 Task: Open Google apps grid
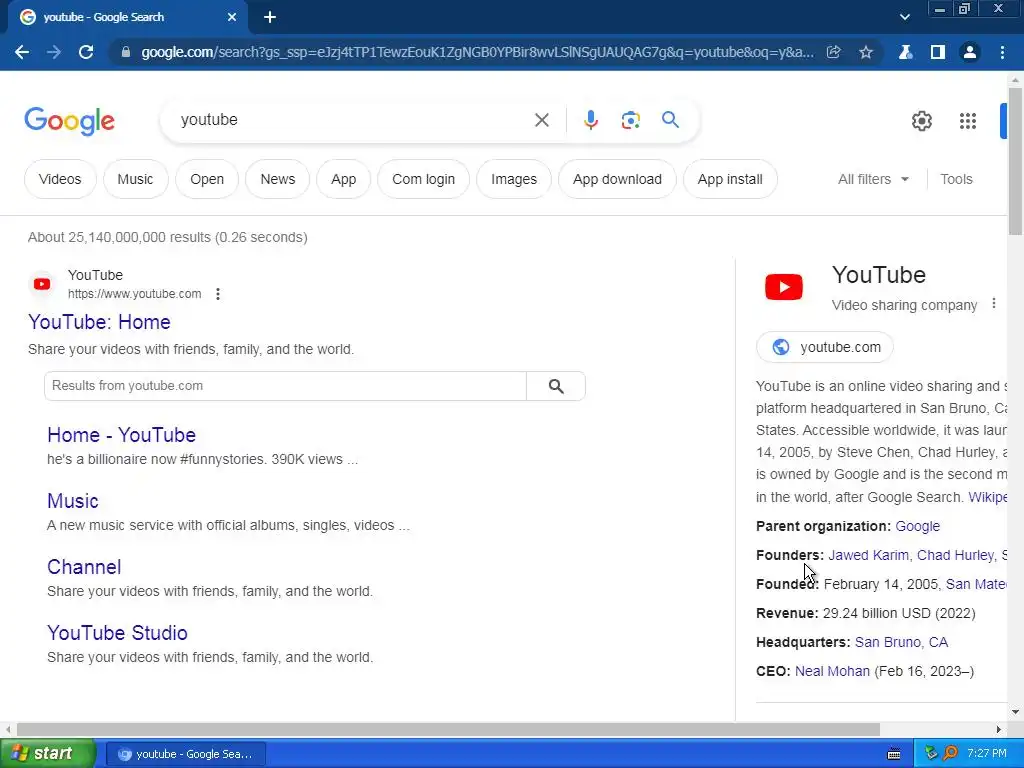coord(968,121)
